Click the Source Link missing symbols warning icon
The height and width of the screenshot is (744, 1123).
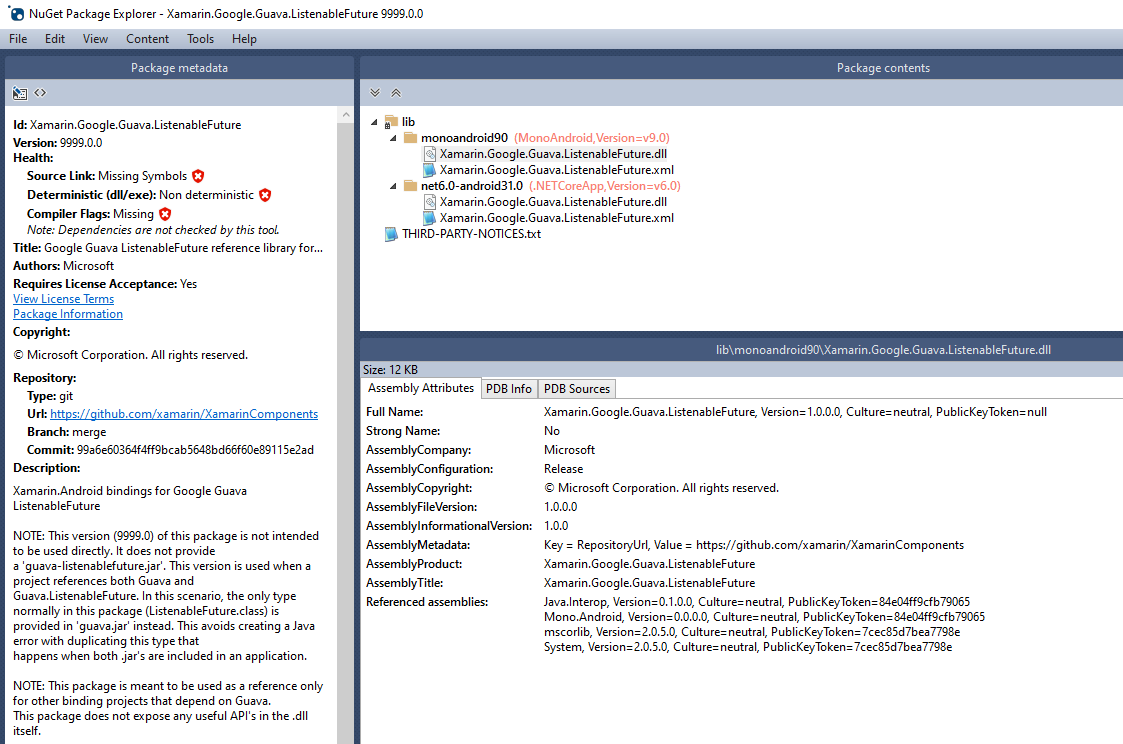coord(198,176)
